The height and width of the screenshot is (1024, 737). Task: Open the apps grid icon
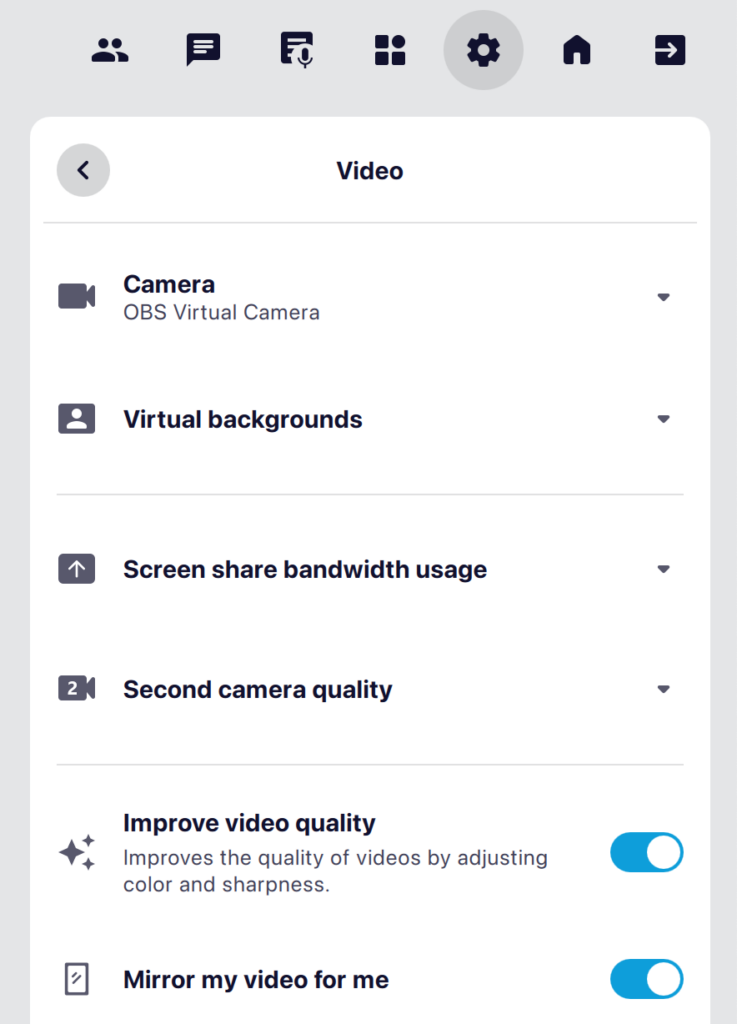pyautogui.click(x=390, y=50)
